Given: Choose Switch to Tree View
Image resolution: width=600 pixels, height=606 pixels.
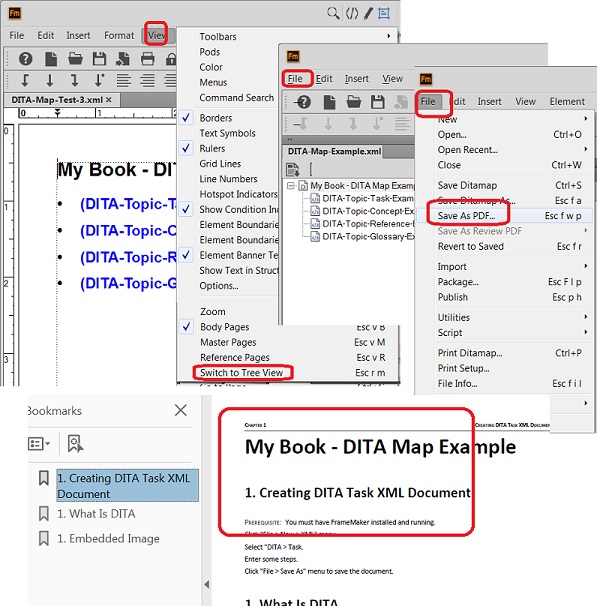Looking at the screenshot, I should coord(242,373).
